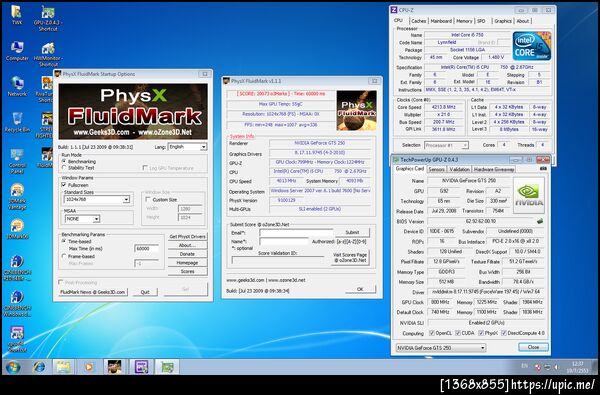Click the NVIDIA logo in GPU-Z
600x395 pixels.
528,195
